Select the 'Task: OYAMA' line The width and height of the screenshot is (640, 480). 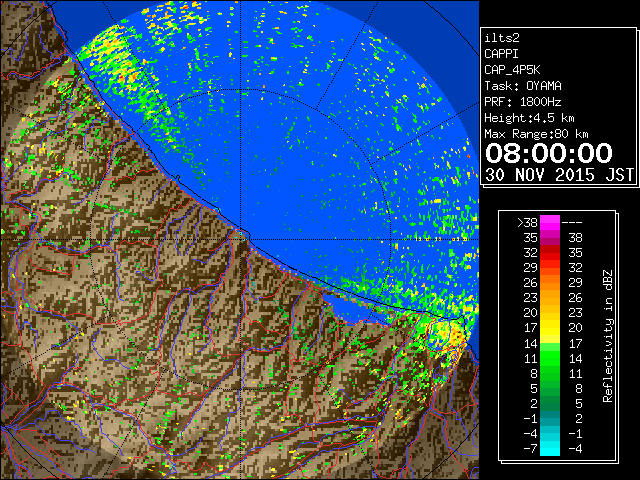tap(523, 86)
